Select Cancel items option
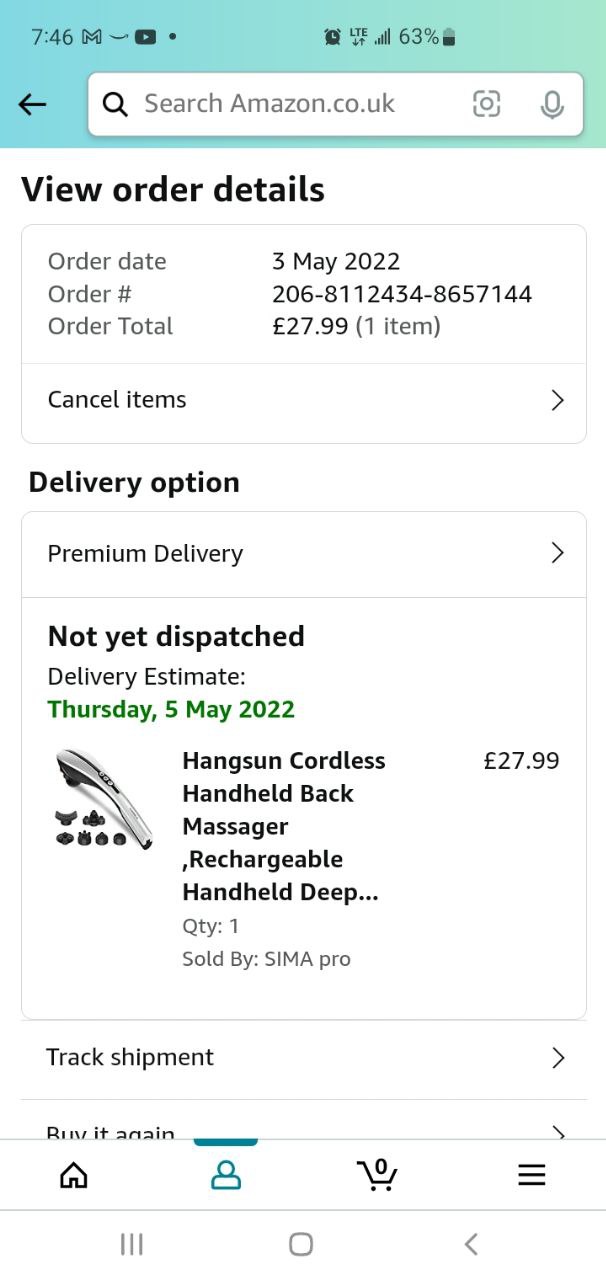Image resolution: width=606 pixels, height=1280 pixels. 117,400
